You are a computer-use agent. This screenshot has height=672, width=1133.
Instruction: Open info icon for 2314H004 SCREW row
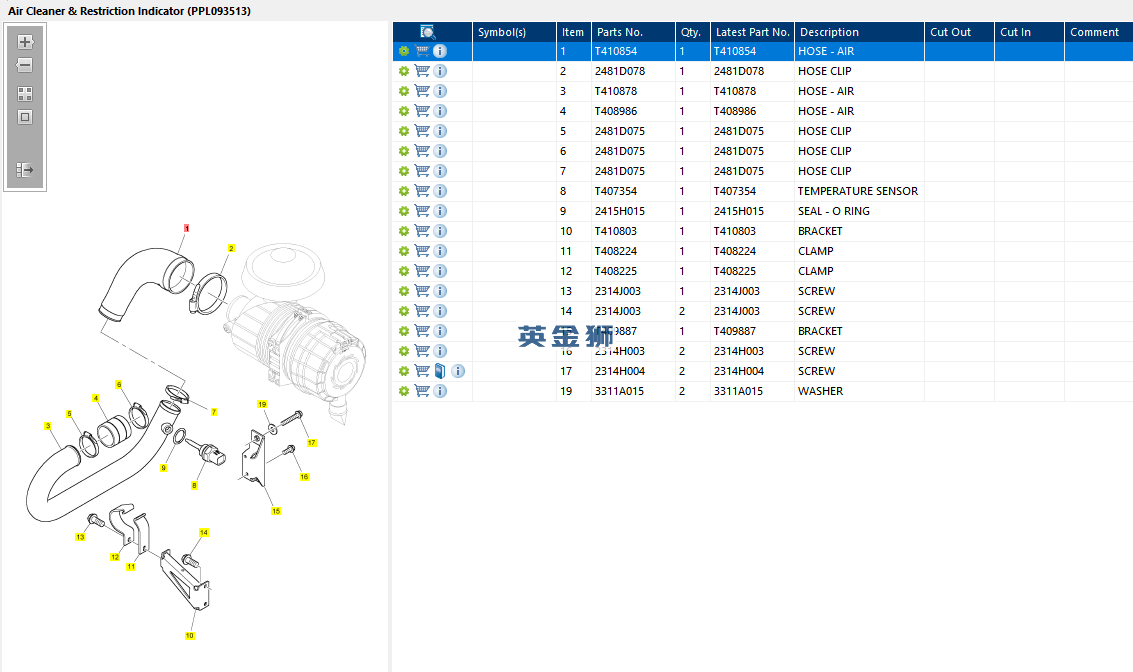458,371
